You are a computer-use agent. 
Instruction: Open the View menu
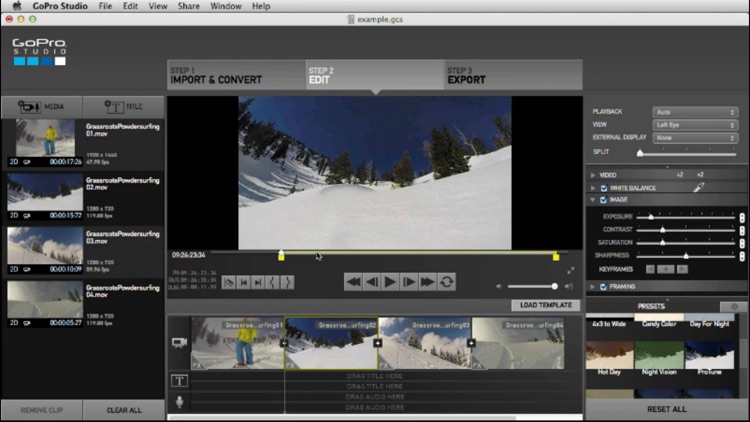coord(157,6)
